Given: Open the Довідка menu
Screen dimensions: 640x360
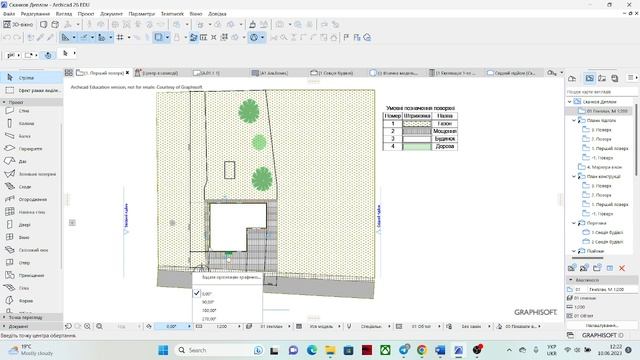Looking at the screenshot, I should [217, 13].
